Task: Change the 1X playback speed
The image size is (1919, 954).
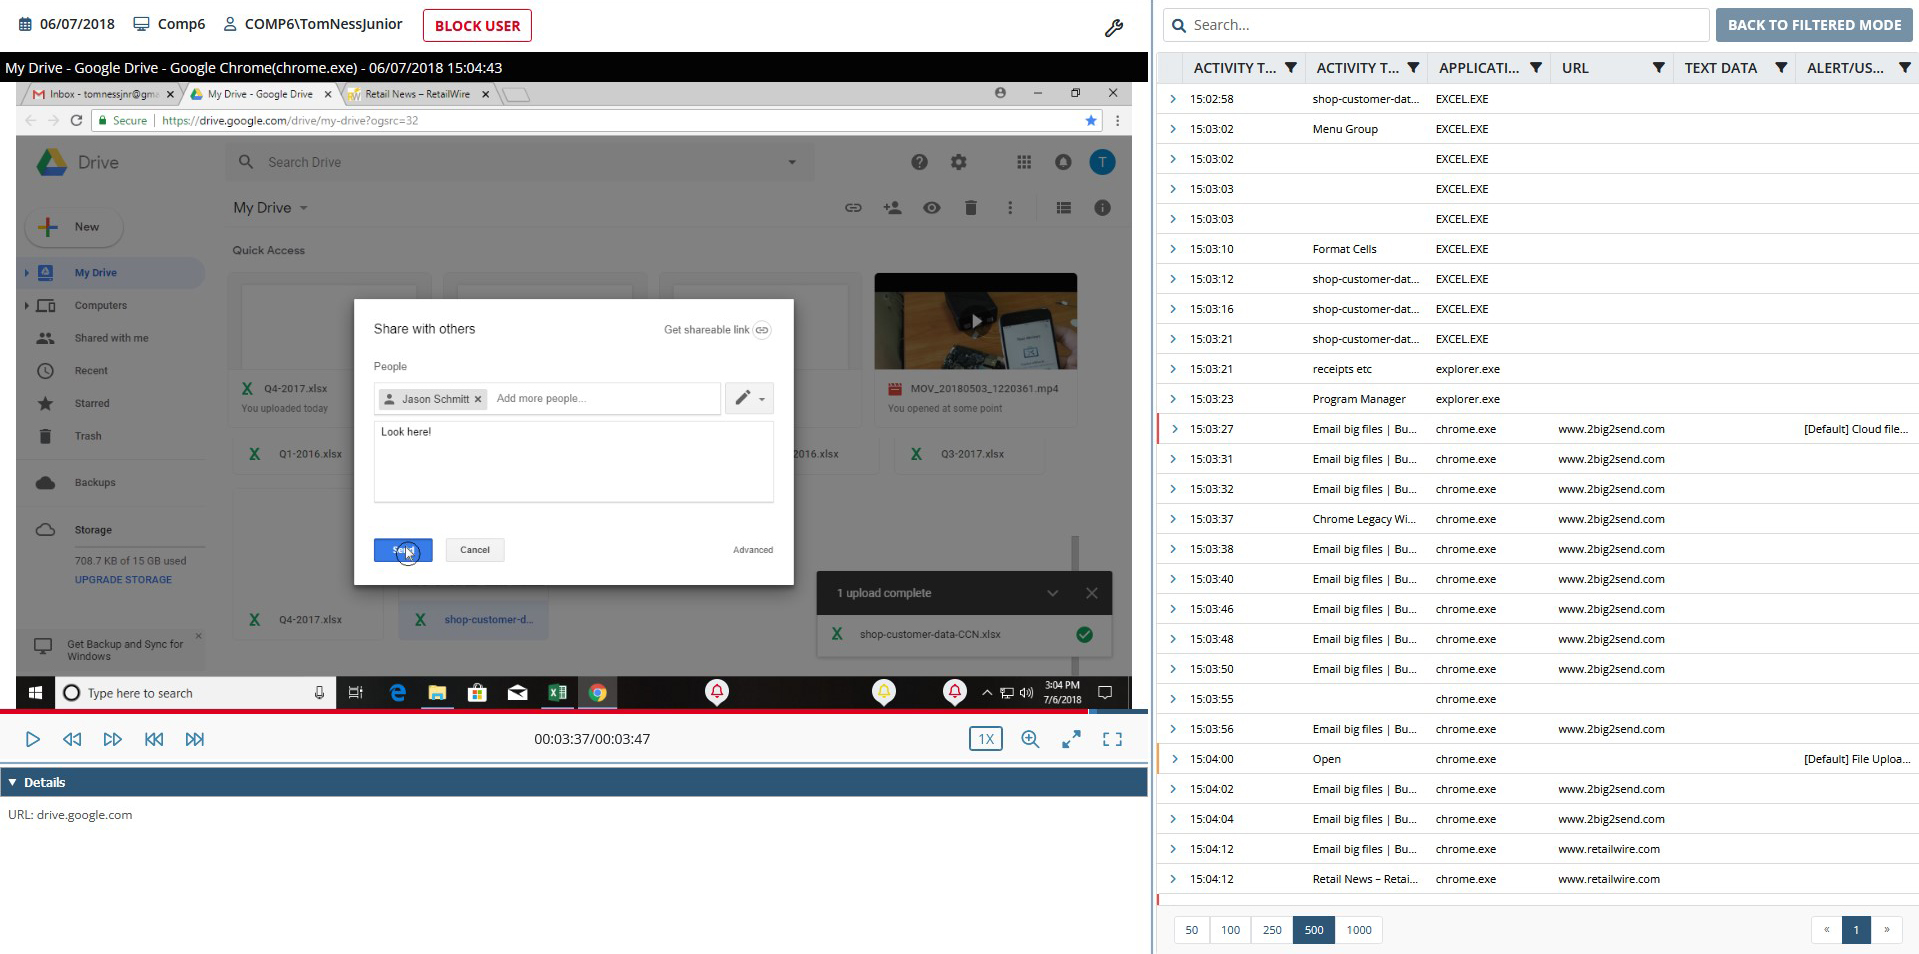Action: (985, 739)
